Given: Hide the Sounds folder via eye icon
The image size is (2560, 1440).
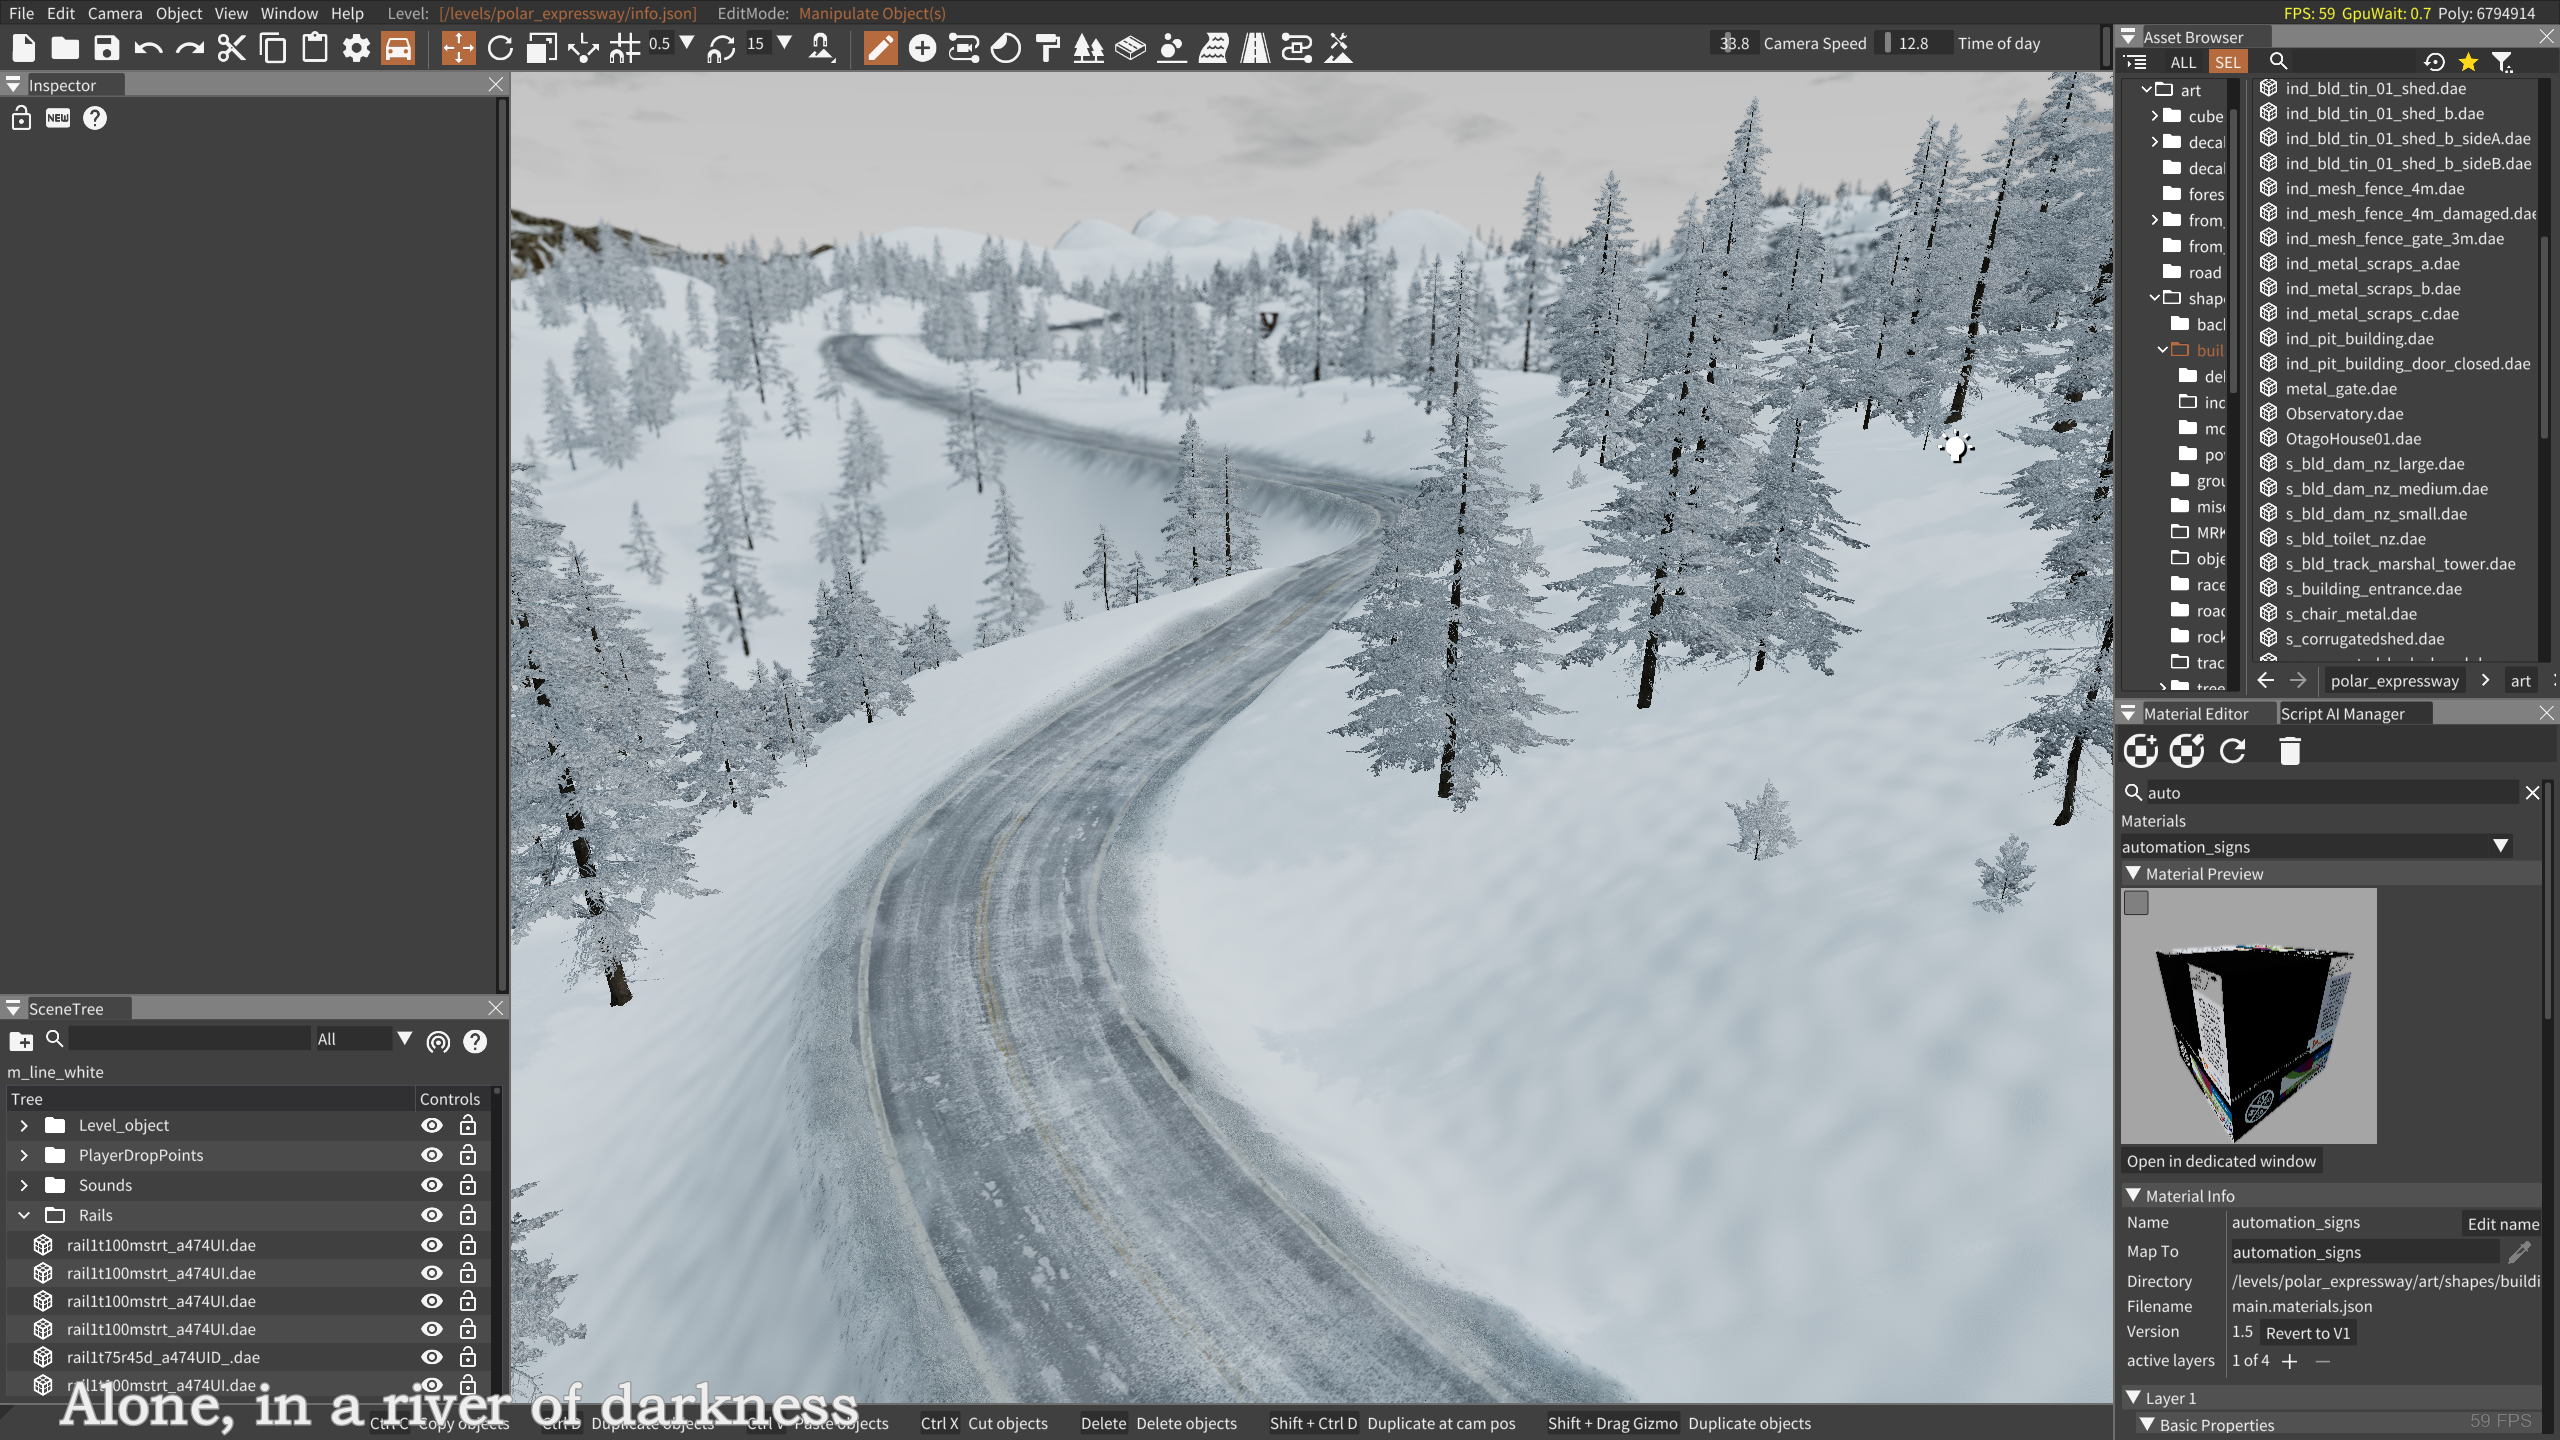Looking at the screenshot, I should pyautogui.click(x=431, y=1185).
